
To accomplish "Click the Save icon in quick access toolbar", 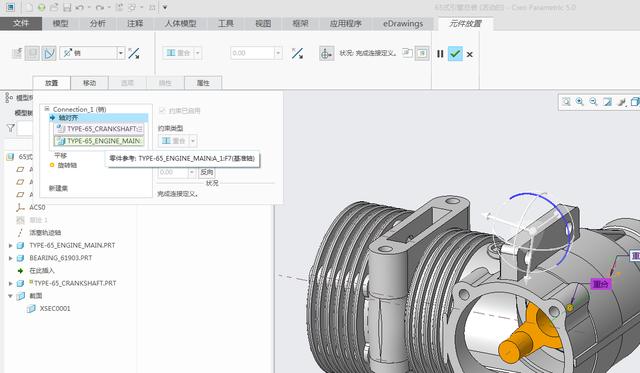I will tap(67, 7).
